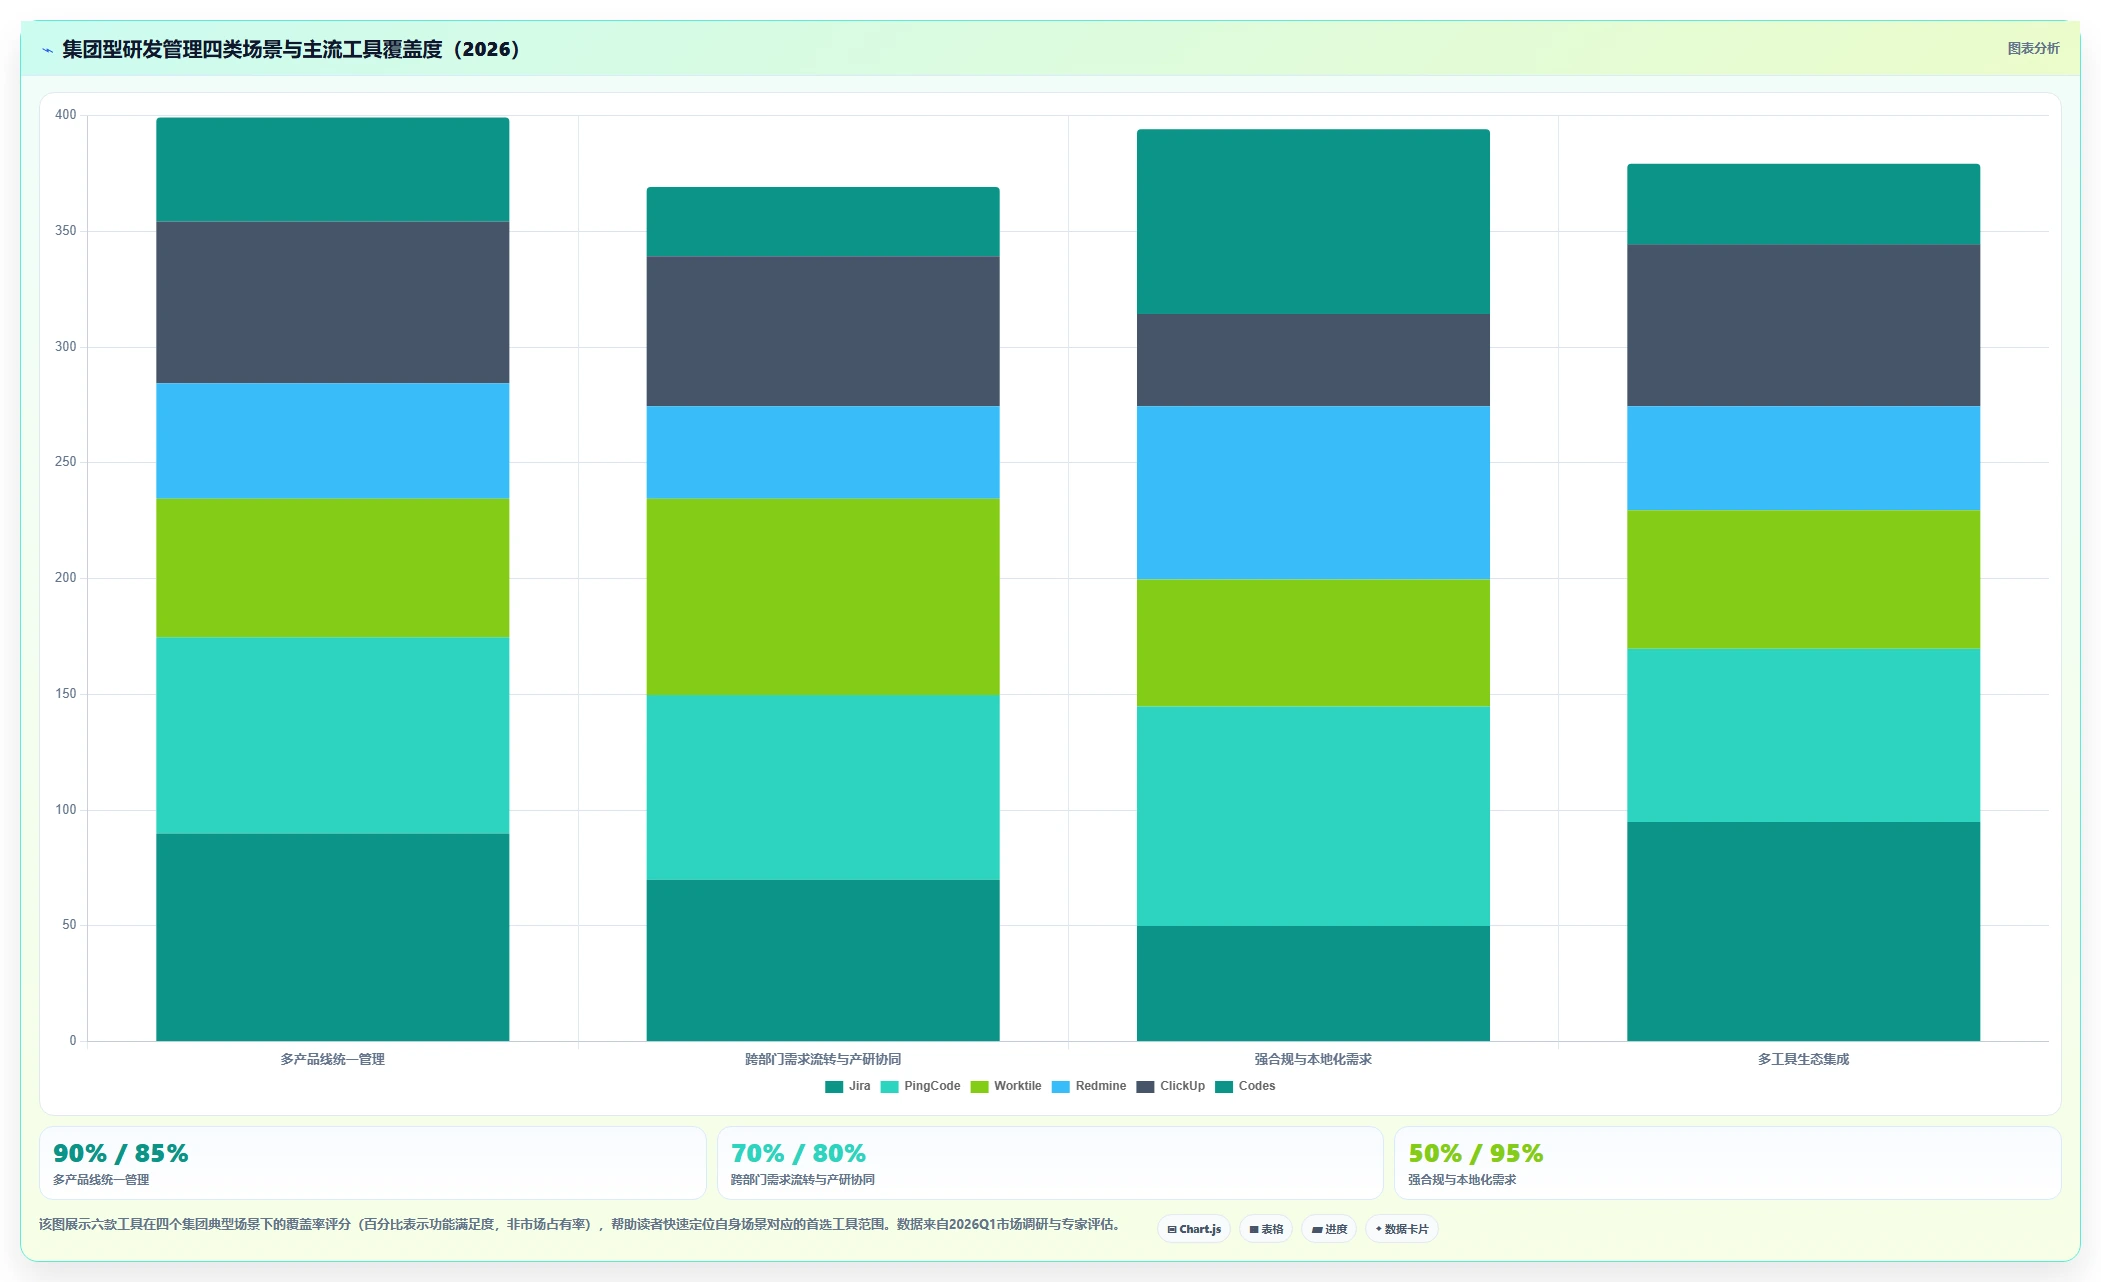Click the Redmine blue segment of the 多产品线统一管理 bar
Image resolution: width=2101 pixels, height=1282 pixels.
(x=332, y=441)
